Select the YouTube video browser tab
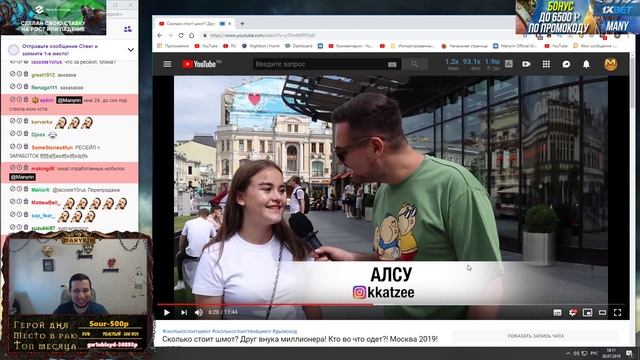640x360 pixels. click(195, 24)
